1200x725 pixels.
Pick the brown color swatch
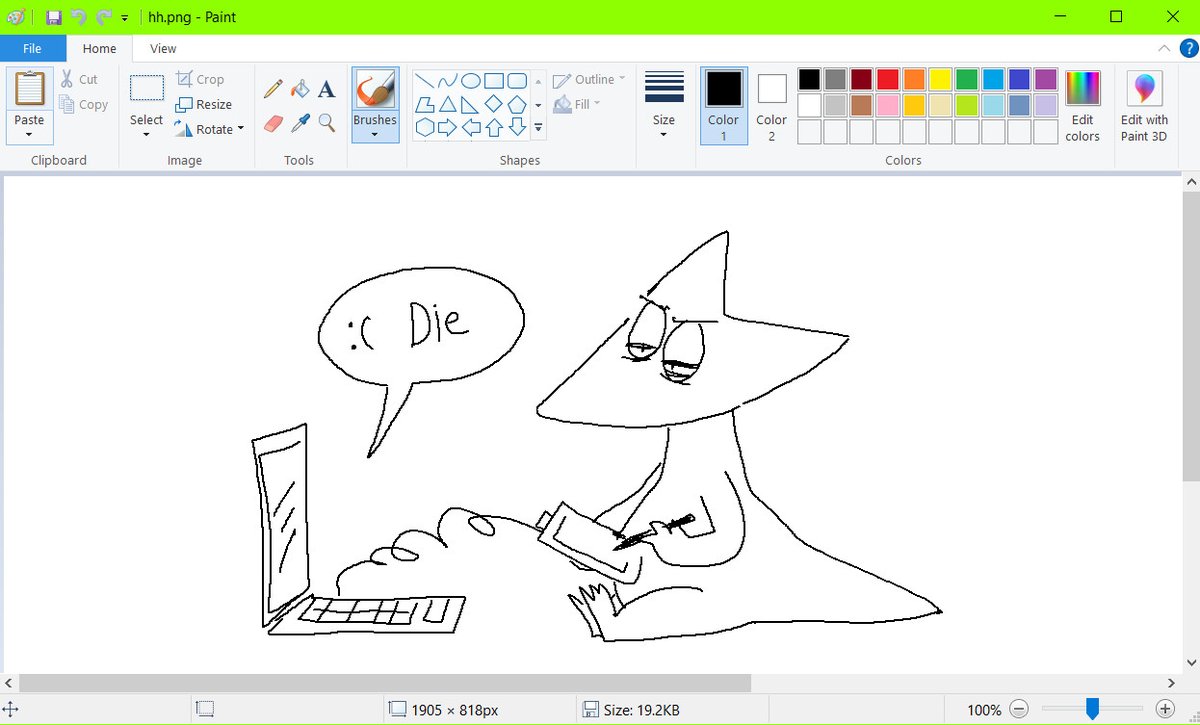862,105
